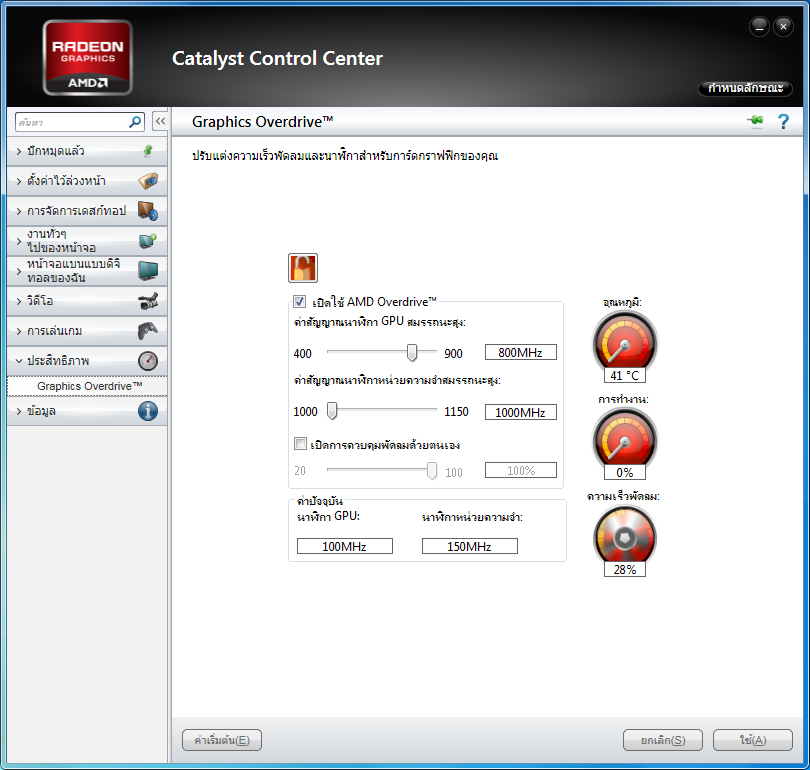
Task: Collapse the performance gauge sidebar category
Action: [x=87, y=361]
